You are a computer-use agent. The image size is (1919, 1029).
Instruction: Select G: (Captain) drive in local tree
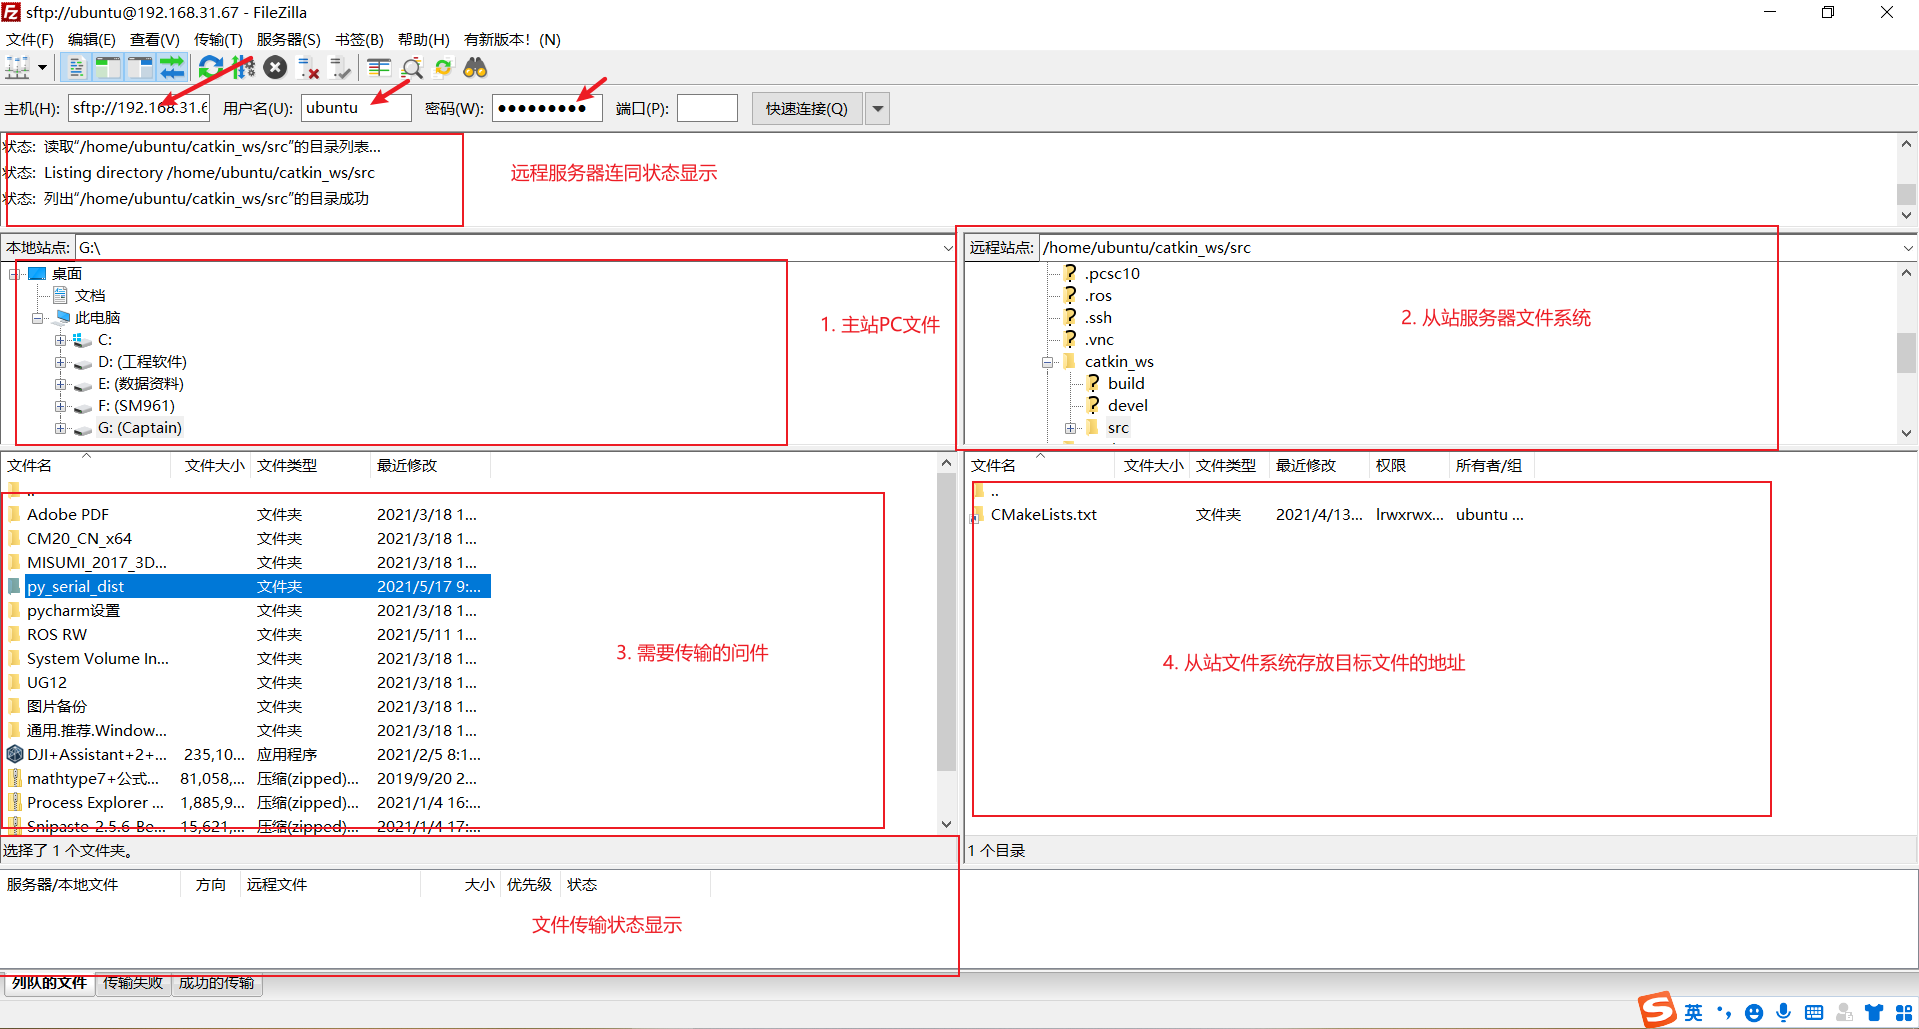139,428
